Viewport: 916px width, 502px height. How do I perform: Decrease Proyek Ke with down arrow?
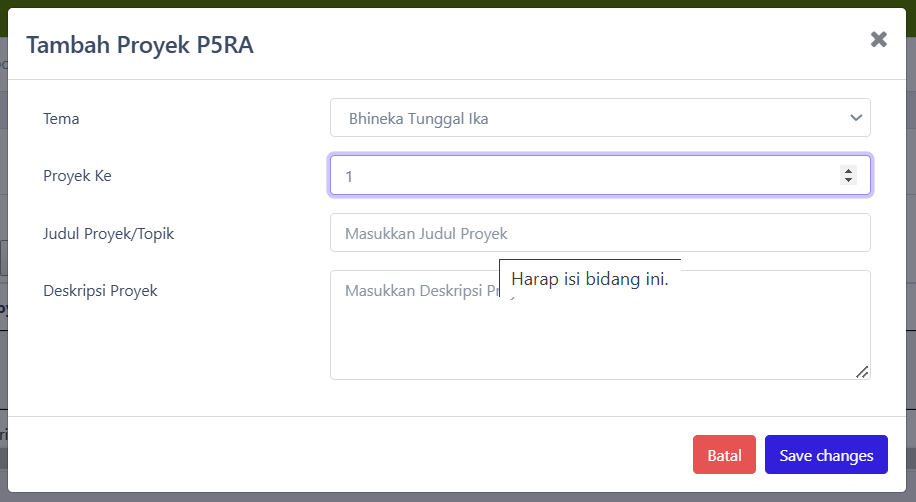click(x=849, y=180)
